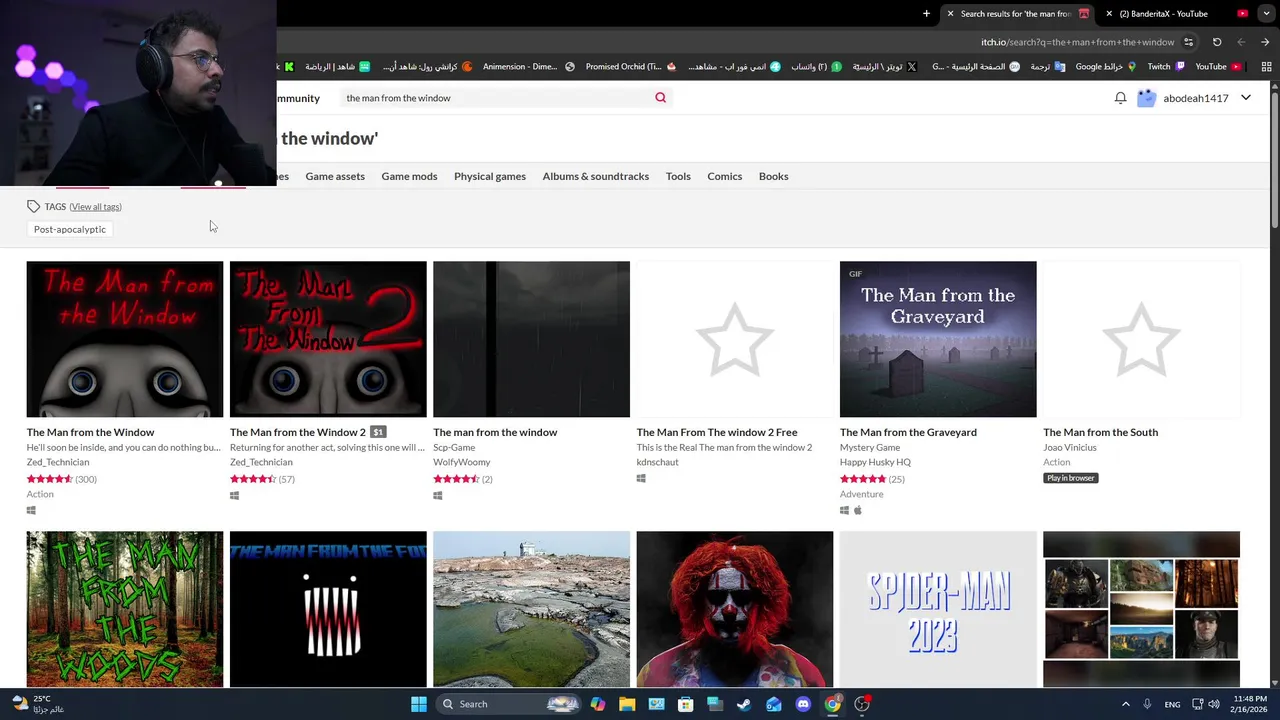1280x720 pixels.
Task: Switch to the BanderitaX YouTube tab
Action: [1175, 14]
